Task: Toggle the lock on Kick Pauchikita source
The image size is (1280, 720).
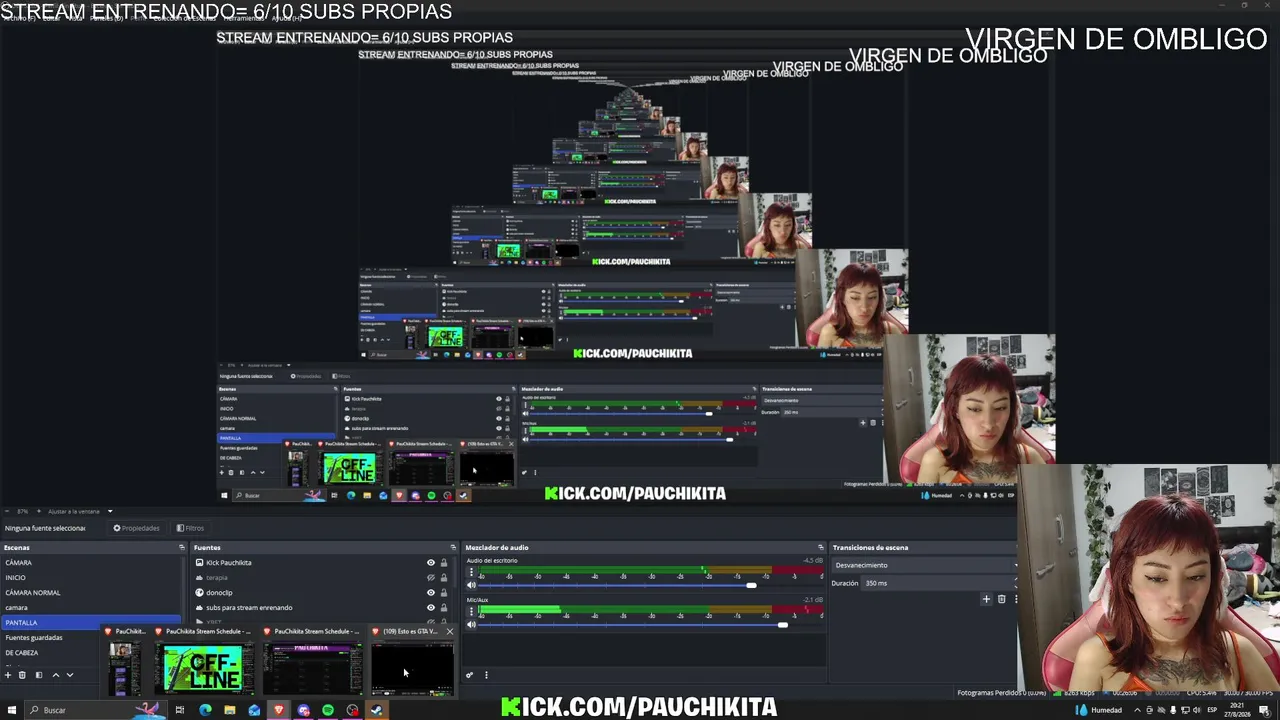Action: [444, 562]
